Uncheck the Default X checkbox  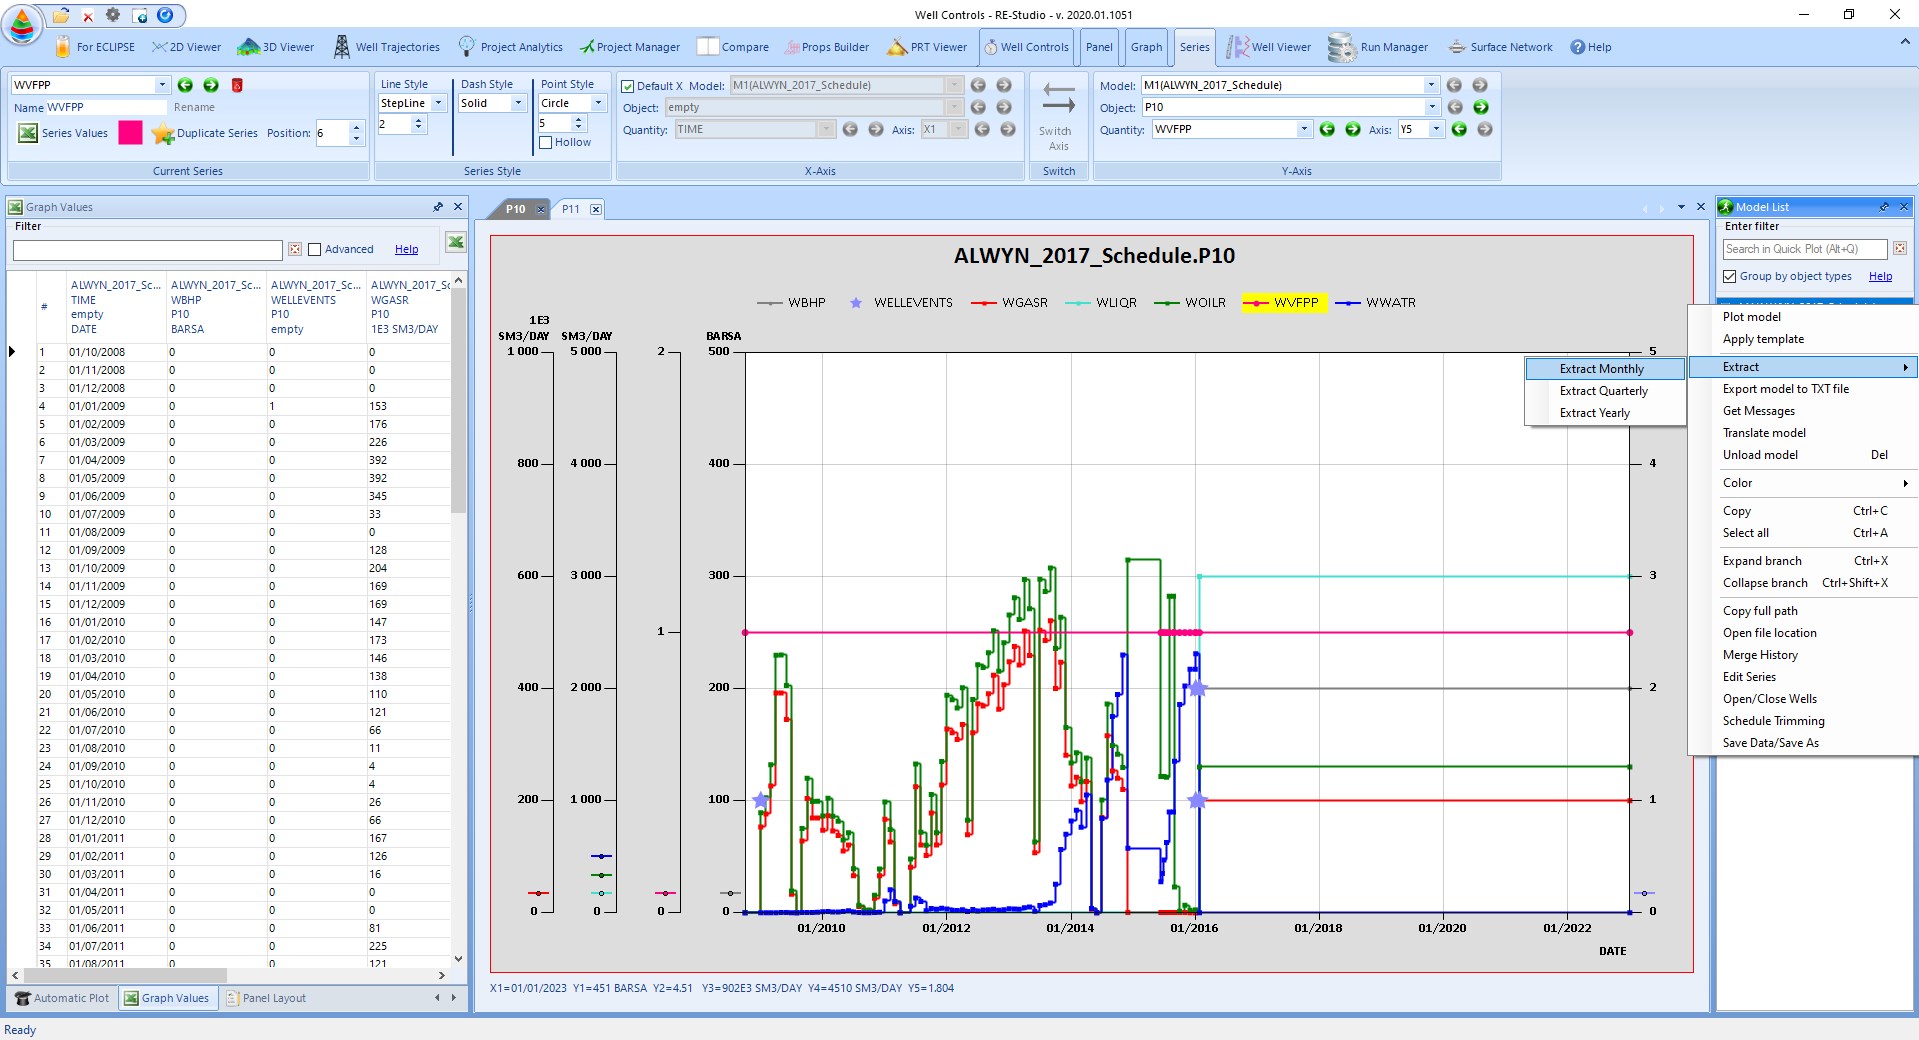click(x=628, y=86)
